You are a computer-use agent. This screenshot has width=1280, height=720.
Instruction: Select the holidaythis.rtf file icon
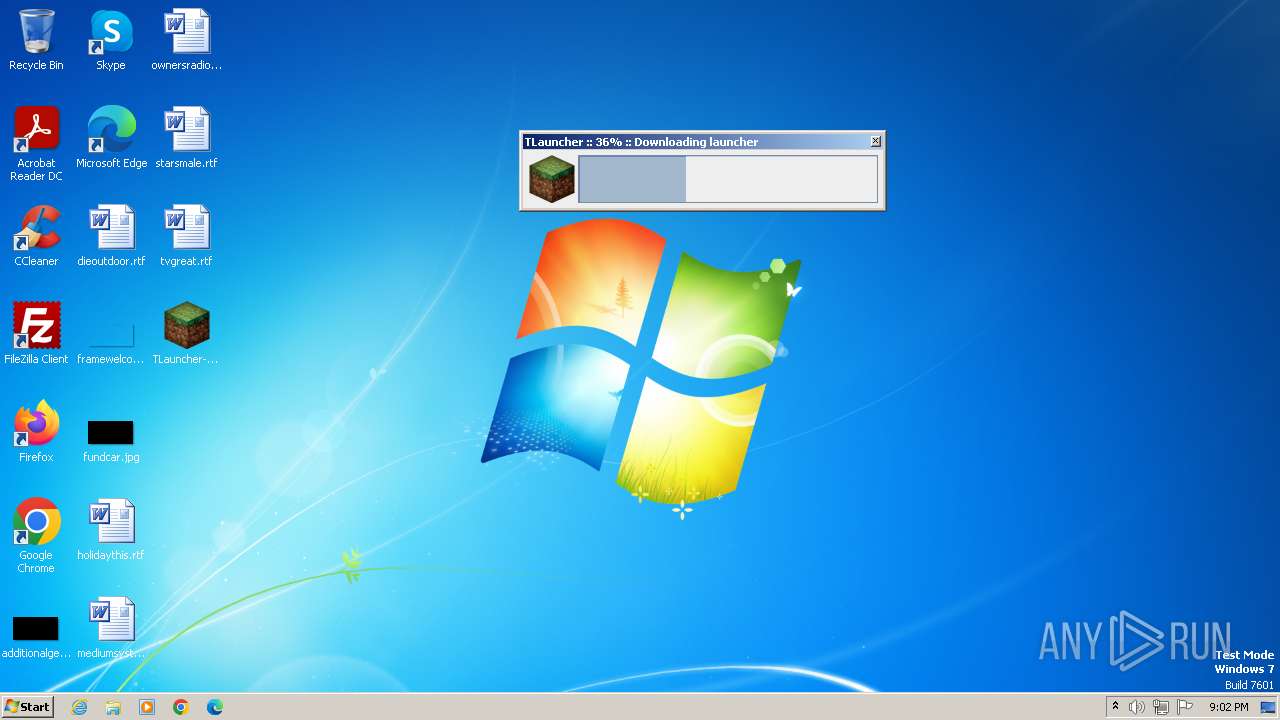coord(111,530)
